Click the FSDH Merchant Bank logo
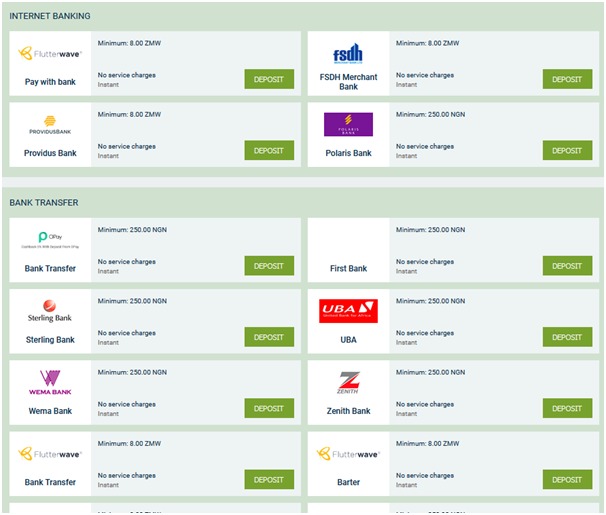Image resolution: width=606 pixels, height=515 pixels. click(348, 54)
